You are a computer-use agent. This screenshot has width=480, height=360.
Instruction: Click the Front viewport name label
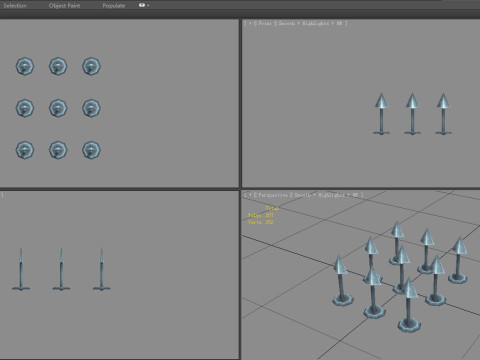pos(265,23)
